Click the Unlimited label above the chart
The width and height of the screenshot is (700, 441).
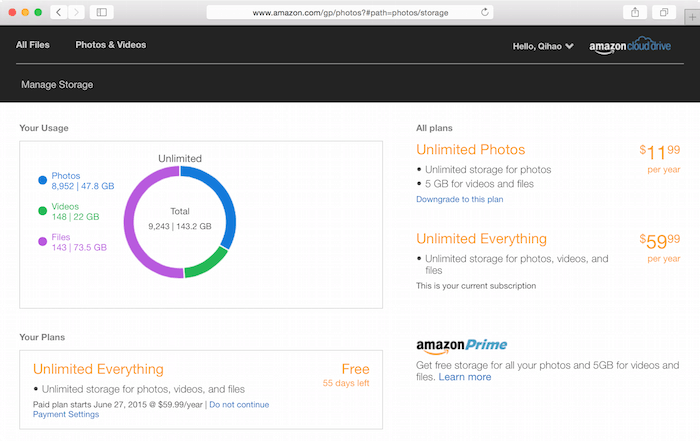click(180, 158)
